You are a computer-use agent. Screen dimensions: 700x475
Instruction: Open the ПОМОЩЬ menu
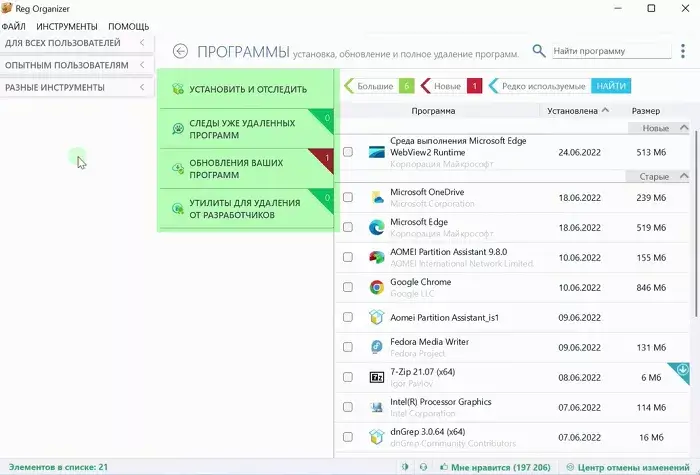pyautogui.click(x=128, y=26)
